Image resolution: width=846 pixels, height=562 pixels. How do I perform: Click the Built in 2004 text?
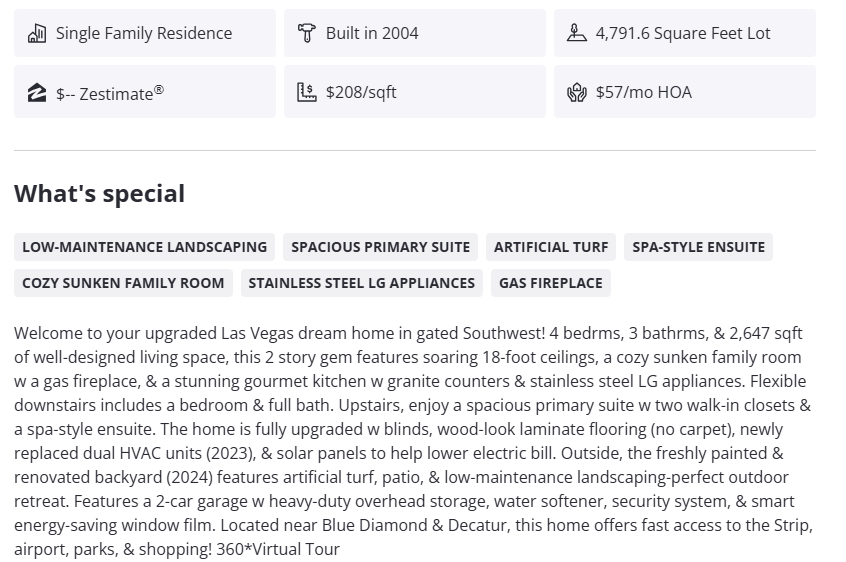coord(372,33)
